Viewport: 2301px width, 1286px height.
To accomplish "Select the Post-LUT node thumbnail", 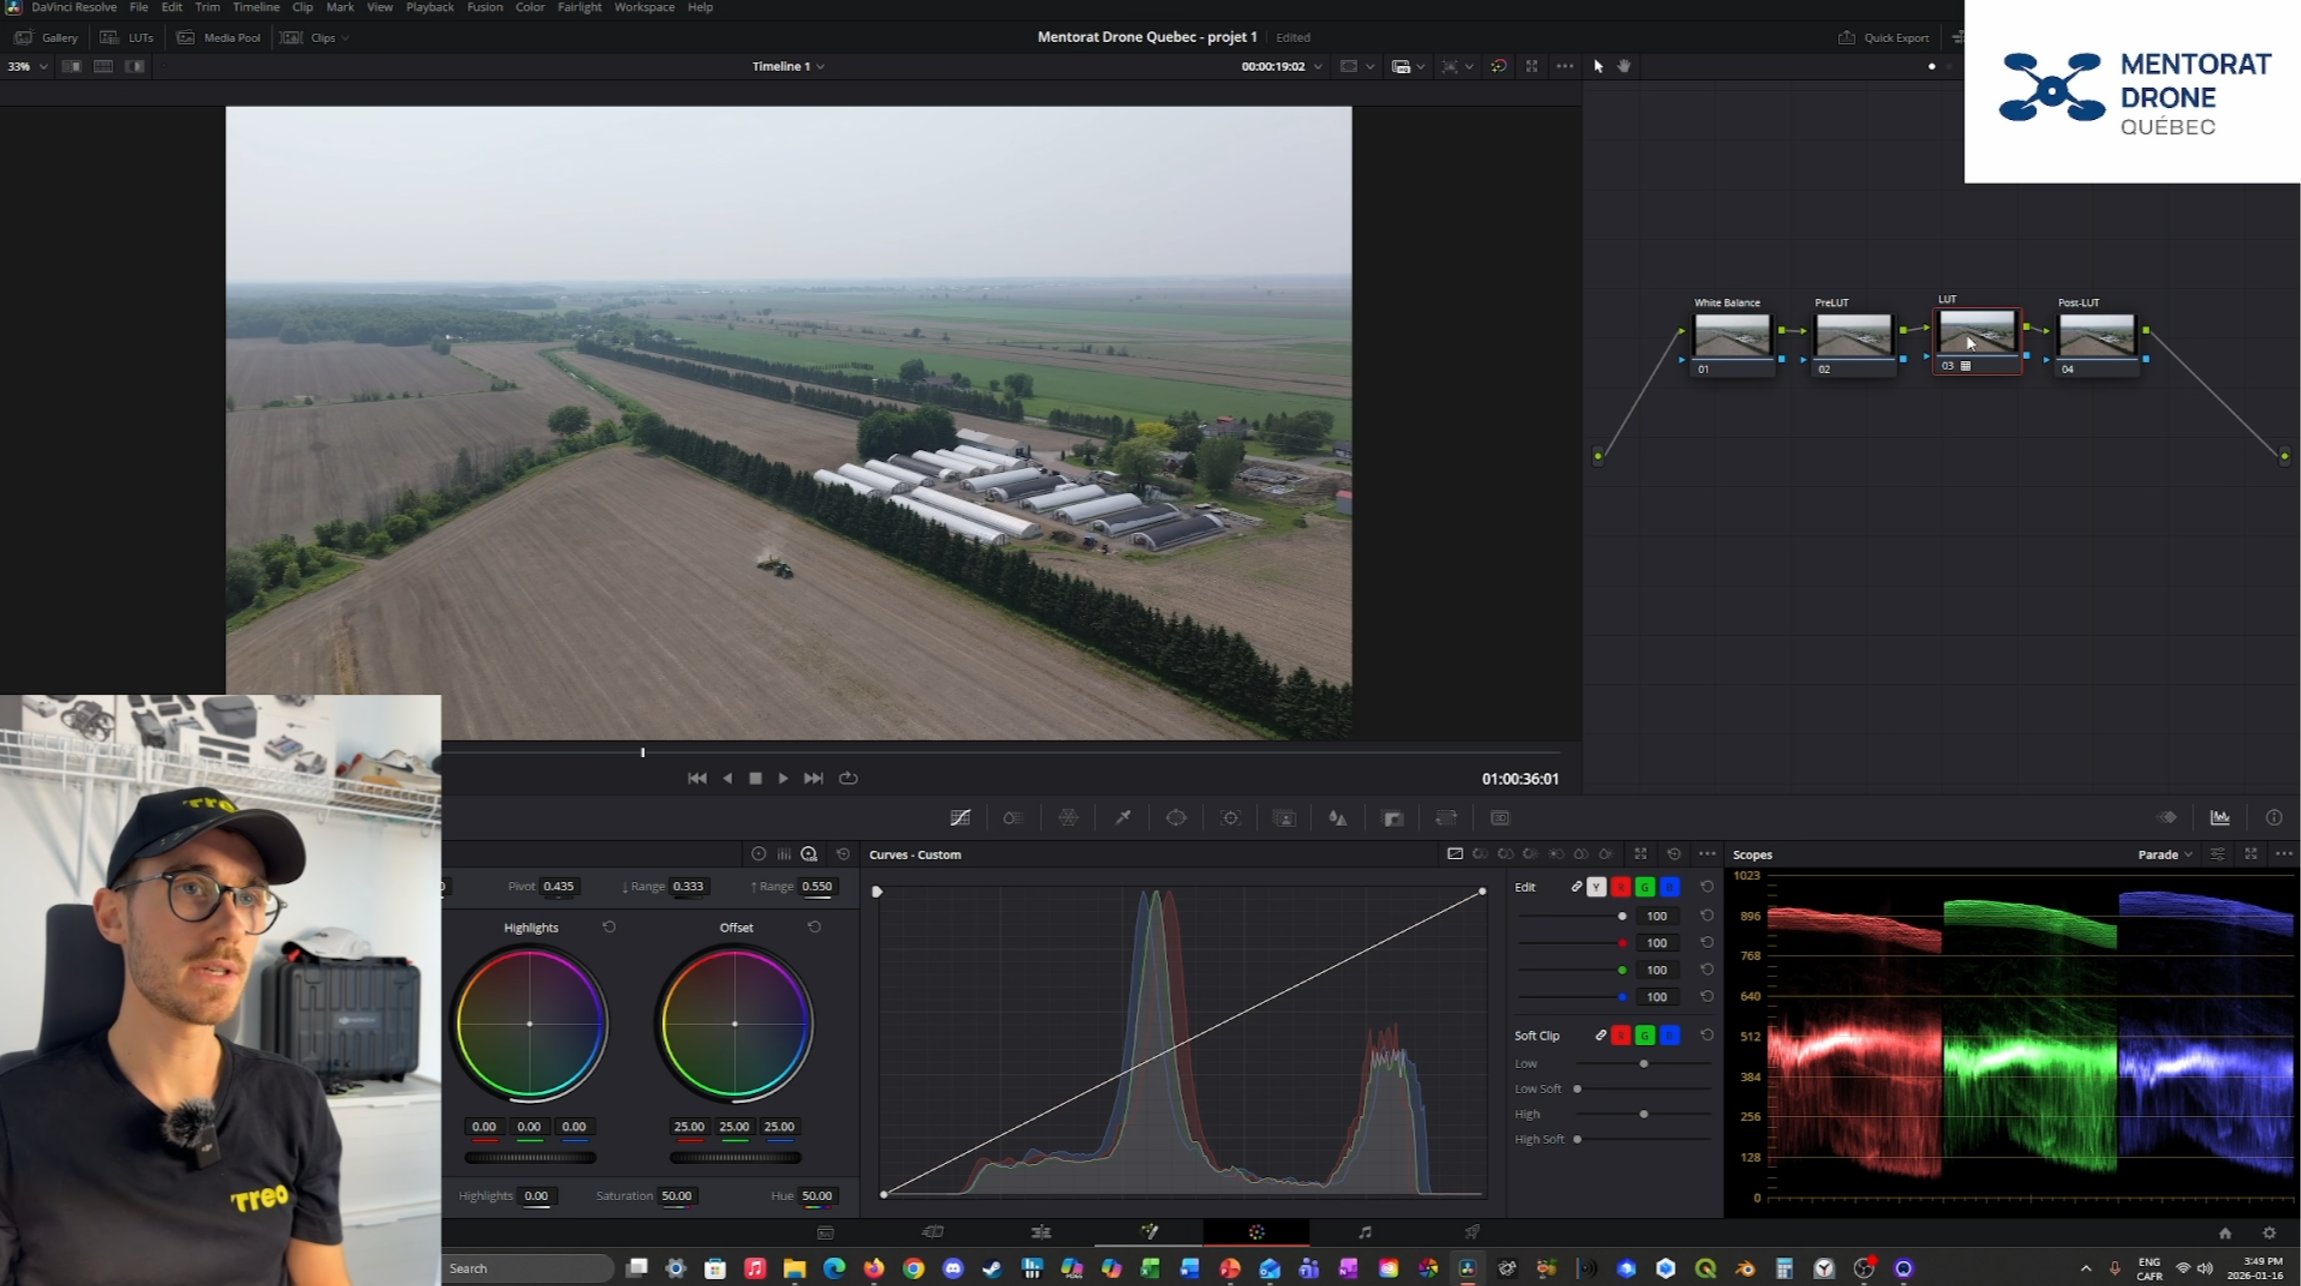I will (2096, 335).
